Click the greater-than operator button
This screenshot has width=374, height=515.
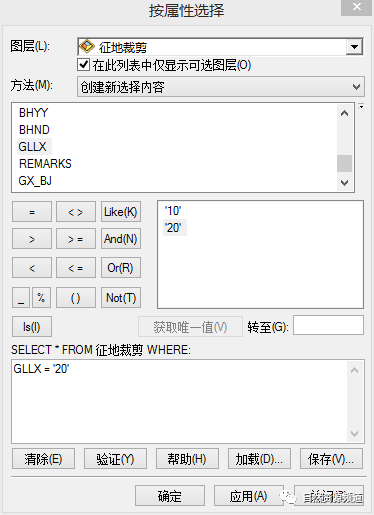pos(32,239)
